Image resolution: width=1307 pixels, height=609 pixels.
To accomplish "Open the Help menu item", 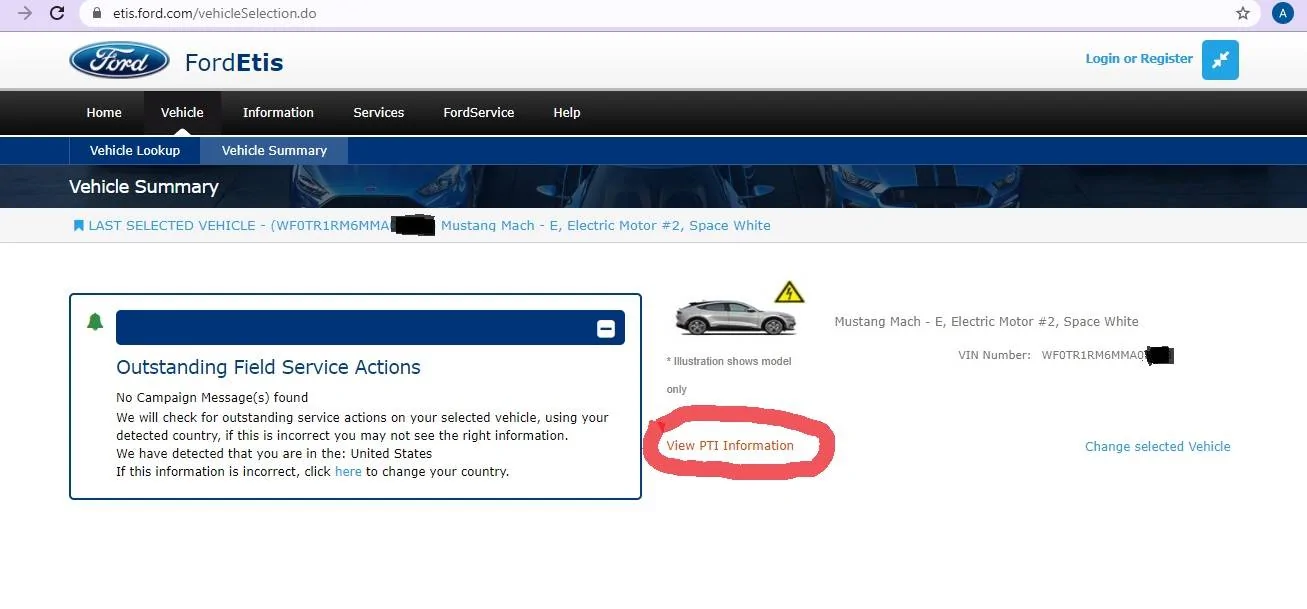I will 567,112.
